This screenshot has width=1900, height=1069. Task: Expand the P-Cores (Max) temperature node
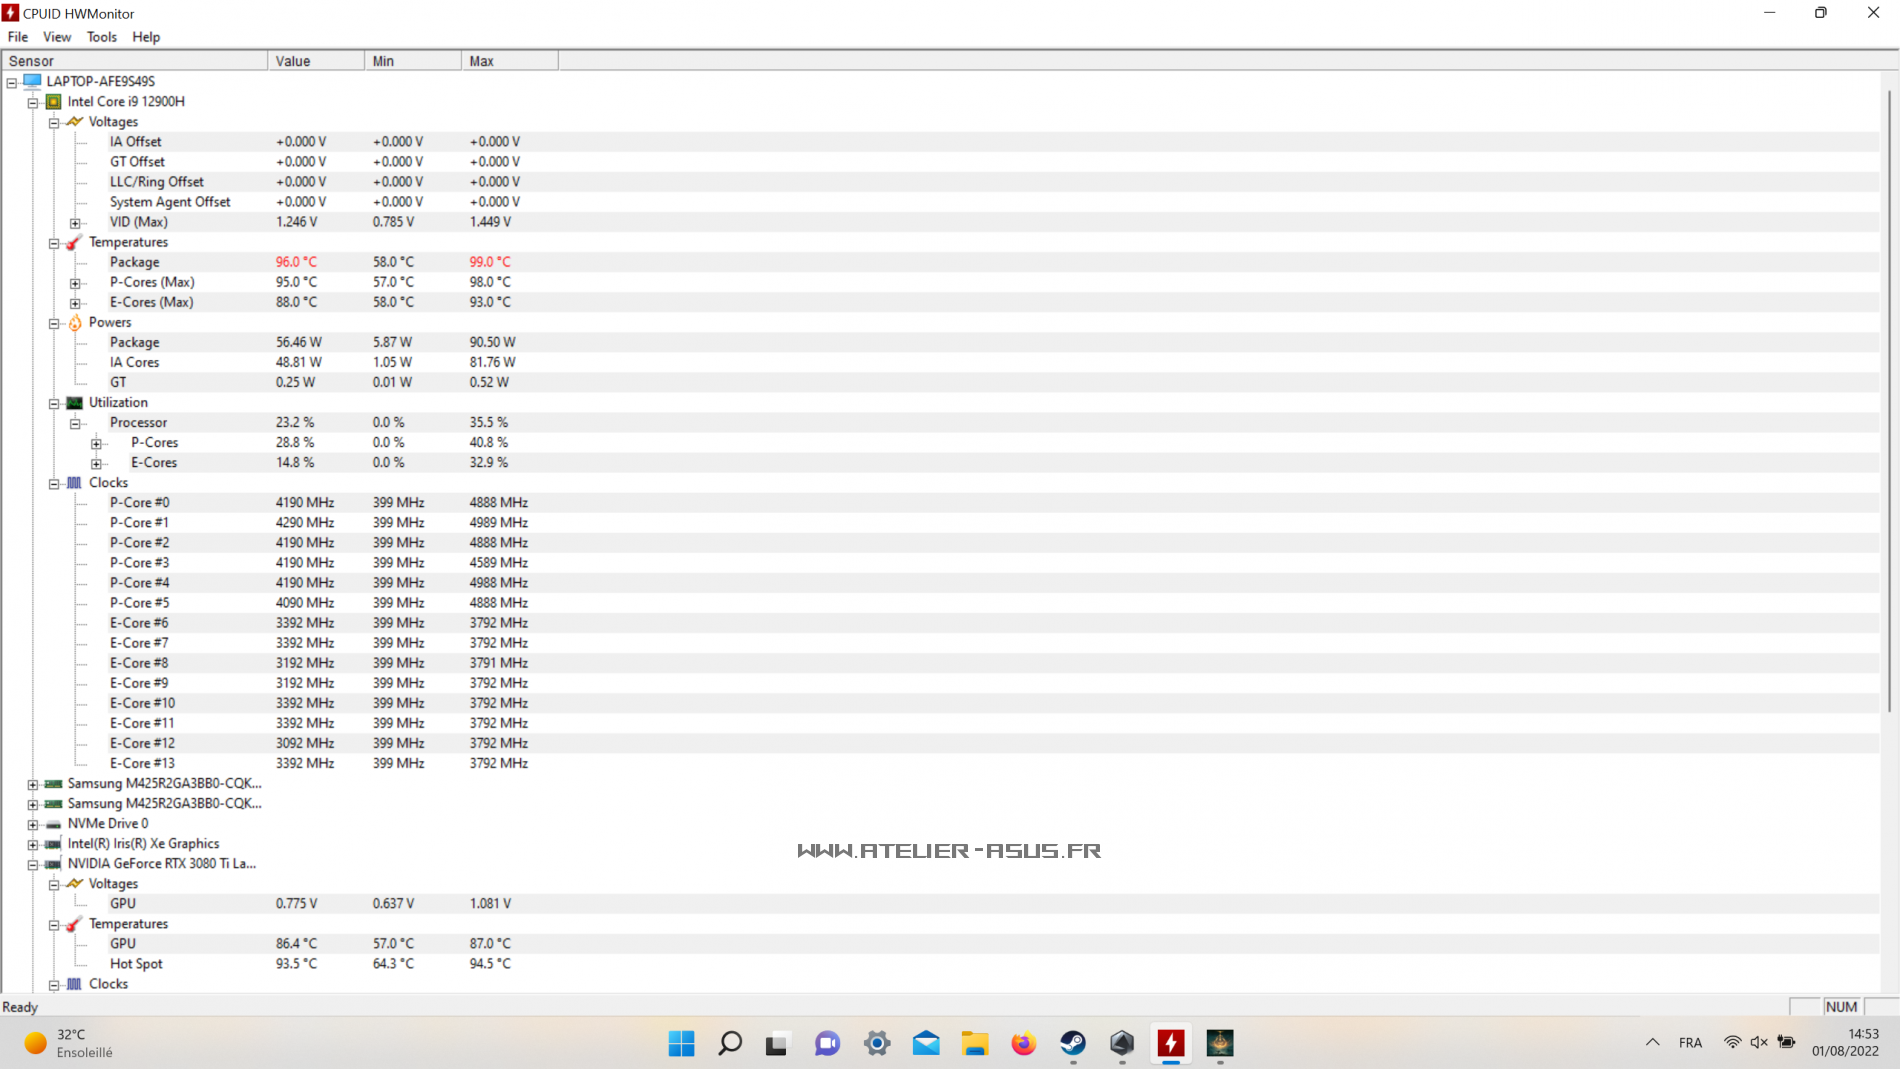[x=75, y=283]
